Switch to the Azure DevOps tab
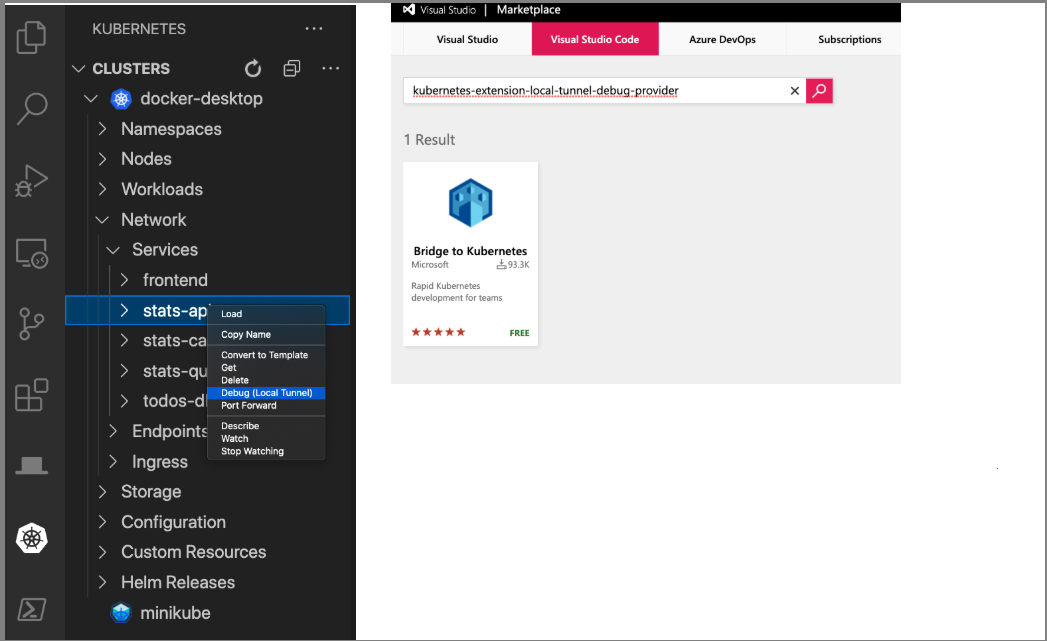1047x641 pixels. (x=722, y=40)
